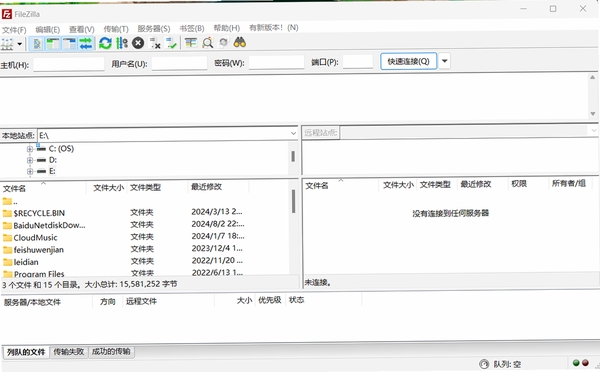
Task: Open the 帮助(H) menu
Action: pos(227,28)
